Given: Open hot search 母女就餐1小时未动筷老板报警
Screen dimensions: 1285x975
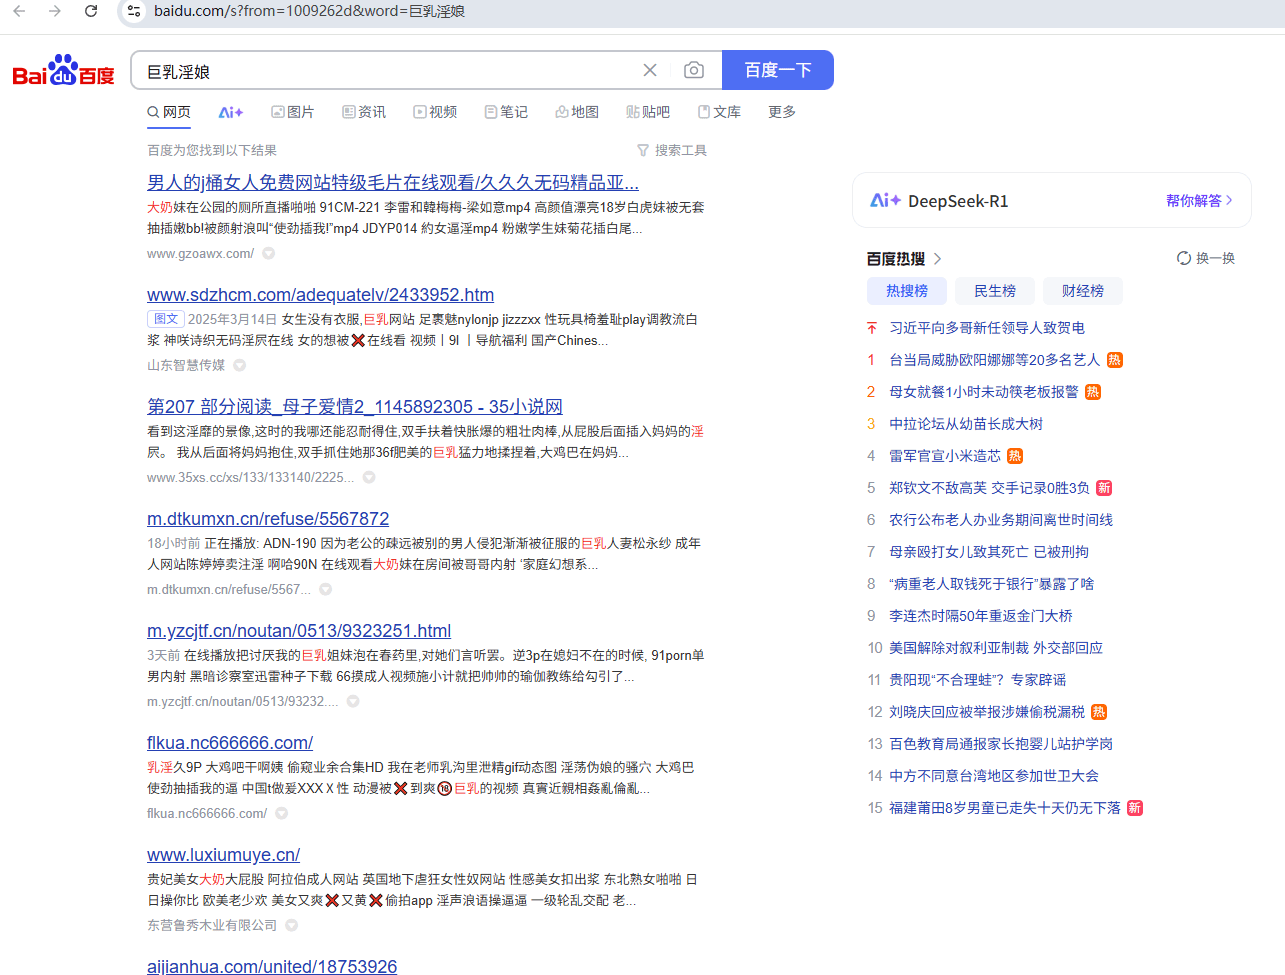Looking at the screenshot, I should [984, 392].
